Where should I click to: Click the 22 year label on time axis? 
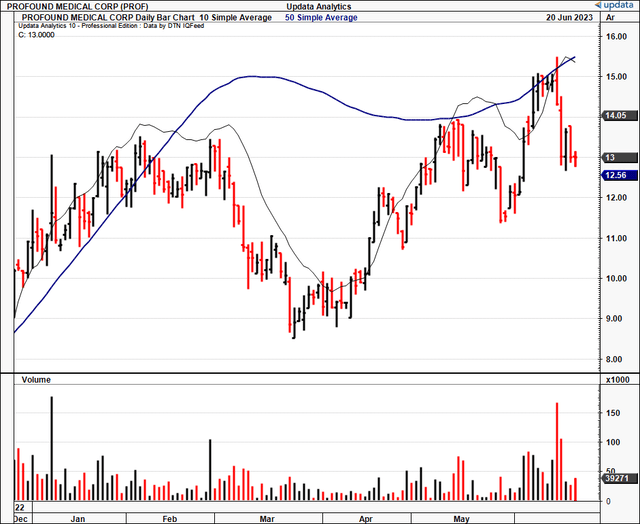[x=20, y=508]
